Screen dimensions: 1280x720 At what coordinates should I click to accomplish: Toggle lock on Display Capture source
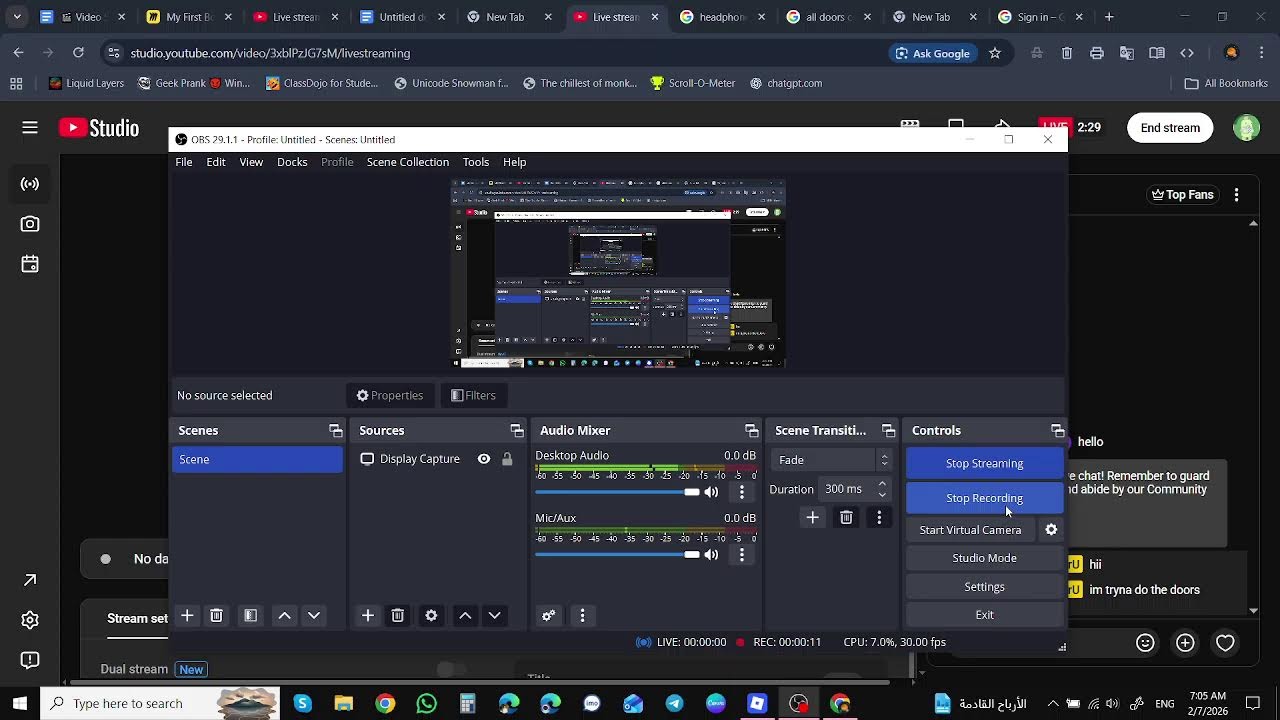pyautogui.click(x=507, y=459)
